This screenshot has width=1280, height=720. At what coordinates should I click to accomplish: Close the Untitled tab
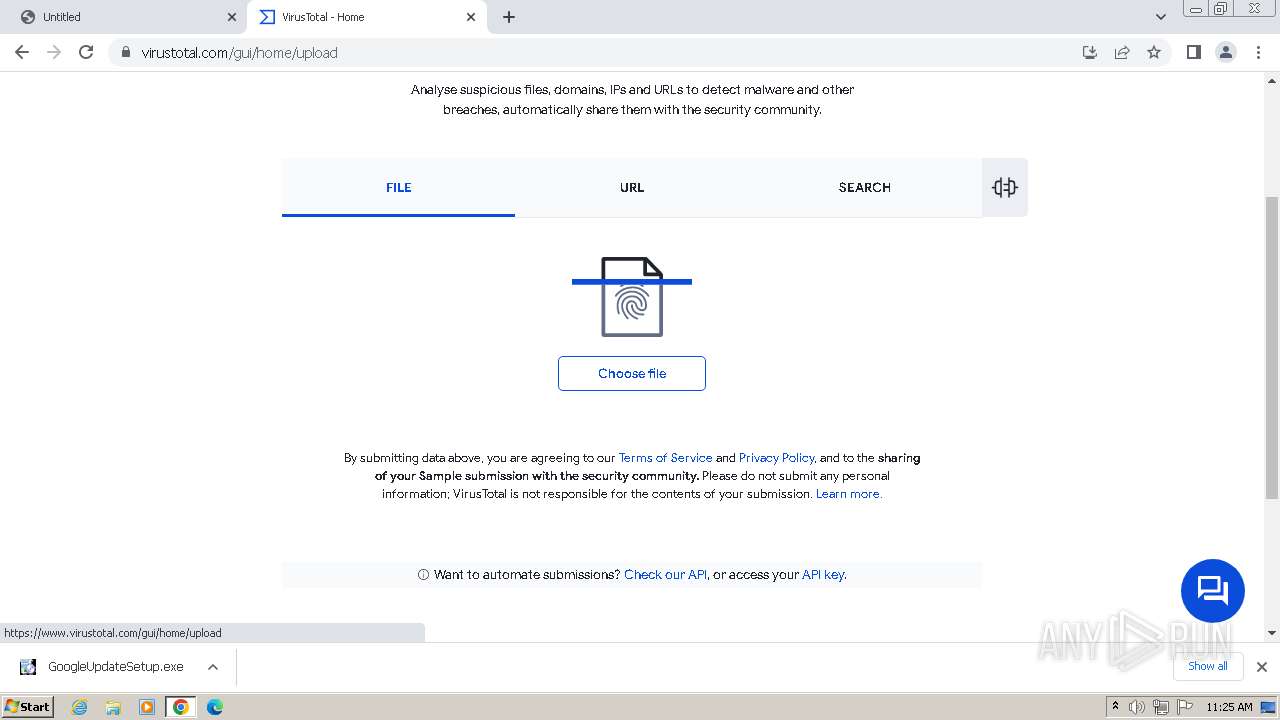coord(232,17)
